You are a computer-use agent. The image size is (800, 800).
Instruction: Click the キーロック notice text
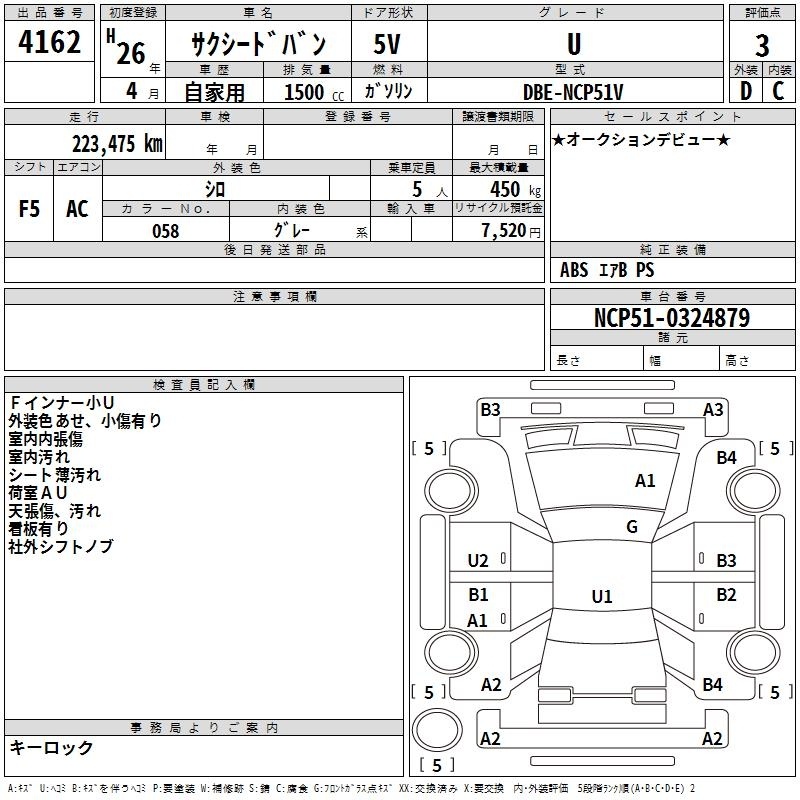pos(51,747)
